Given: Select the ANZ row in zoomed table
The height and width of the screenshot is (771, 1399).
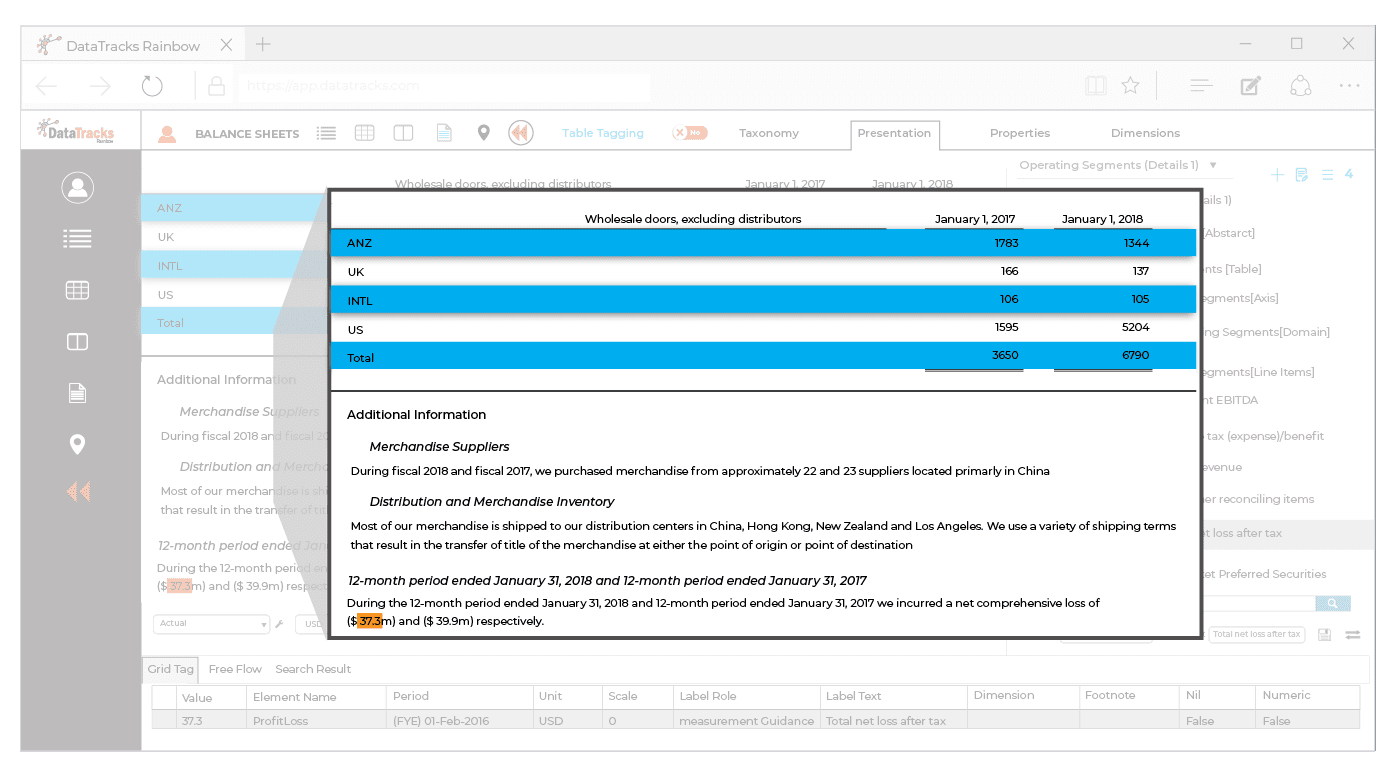Looking at the screenshot, I should 763,243.
